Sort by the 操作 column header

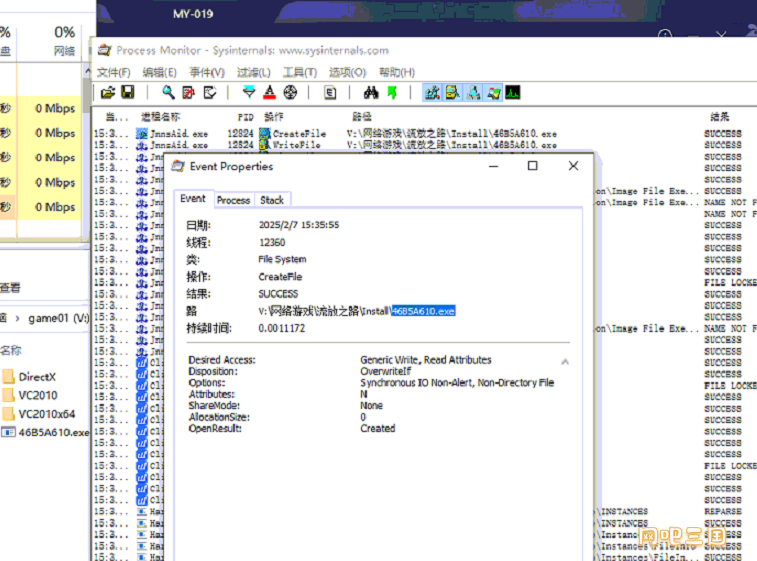pyautogui.click(x=274, y=117)
